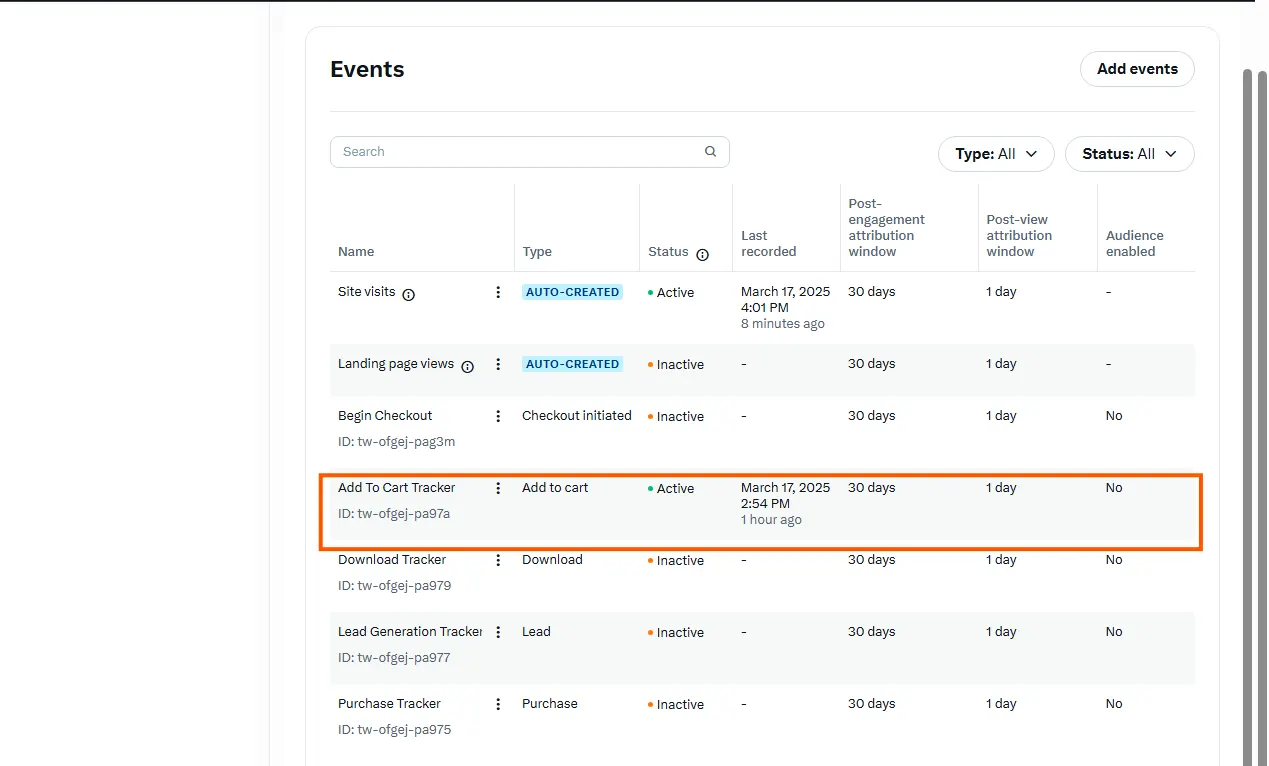Click the Audience enabled column header
The height and width of the screenshot is (766, 1269).
pos(1135,244)
